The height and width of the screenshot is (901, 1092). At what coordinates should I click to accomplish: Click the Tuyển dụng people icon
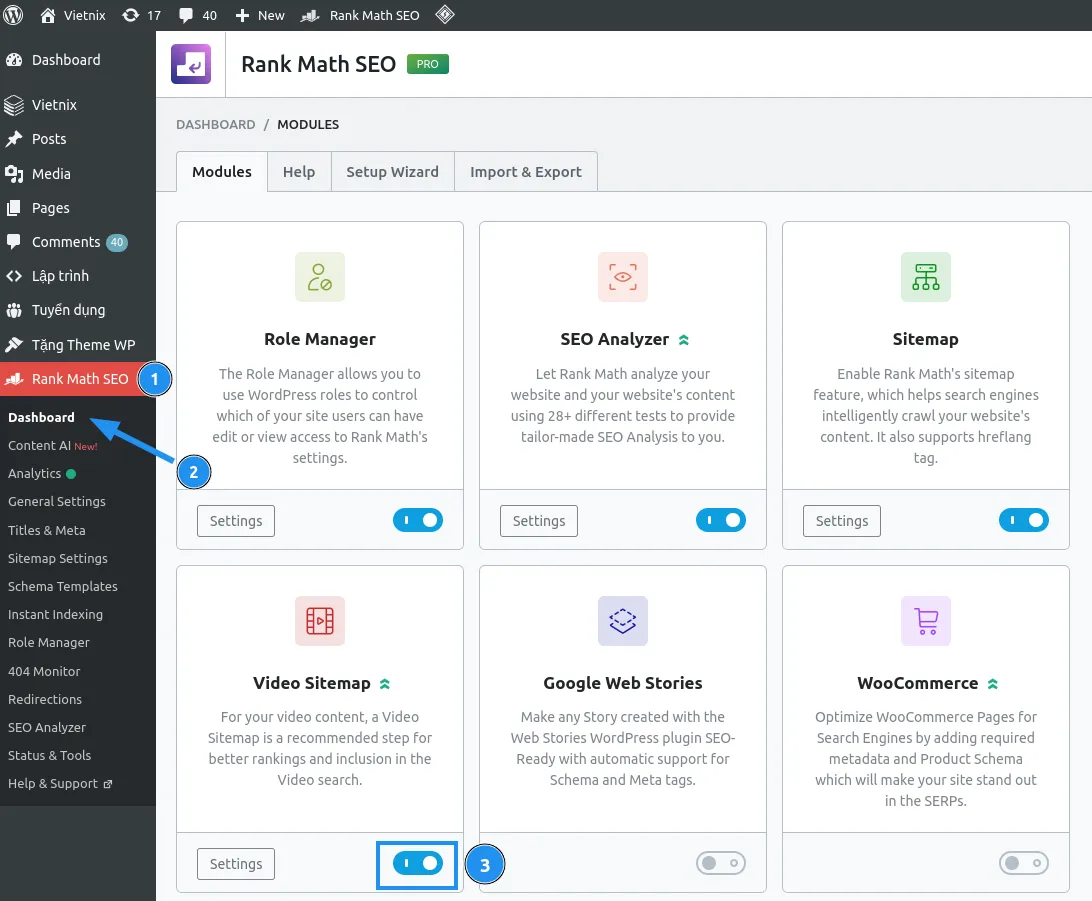[x=14, y=311]
